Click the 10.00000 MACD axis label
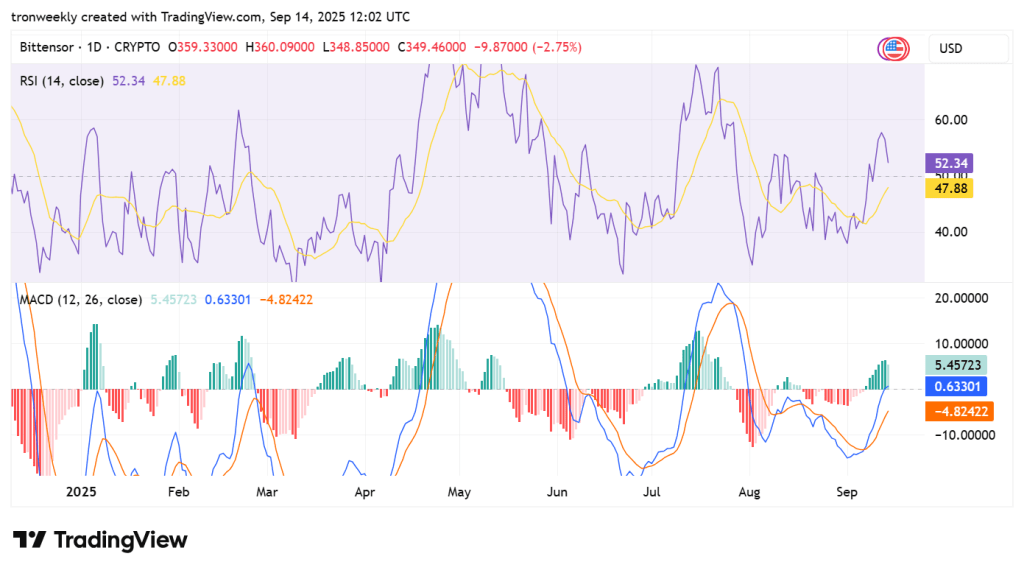1024x573 pixels. coord(961,344)
